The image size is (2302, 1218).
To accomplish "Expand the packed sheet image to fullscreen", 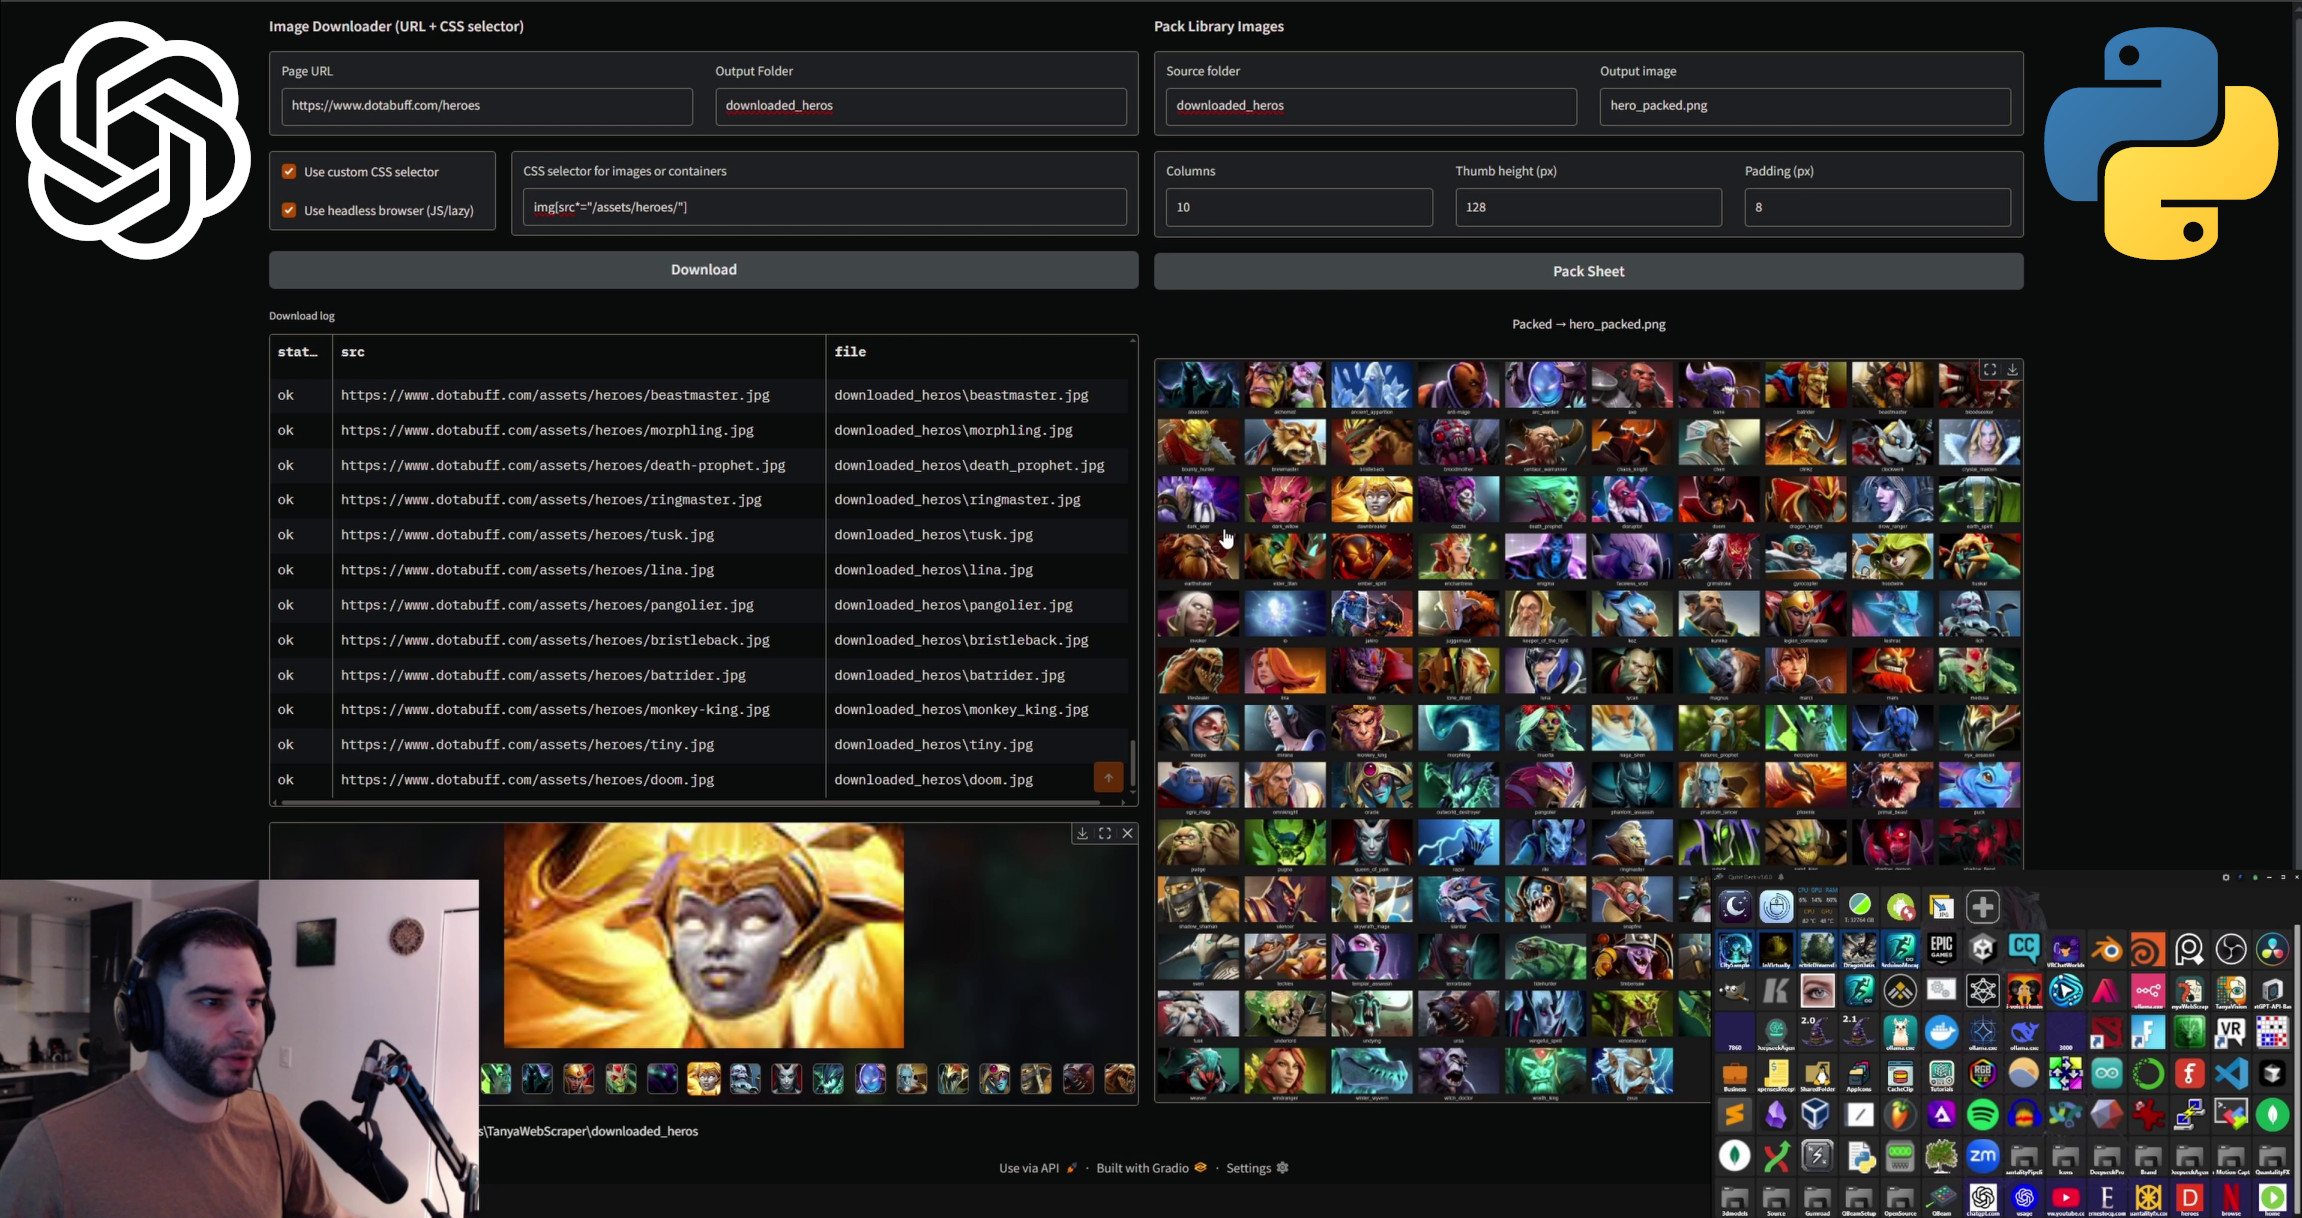I will (x=1990, y=370).
